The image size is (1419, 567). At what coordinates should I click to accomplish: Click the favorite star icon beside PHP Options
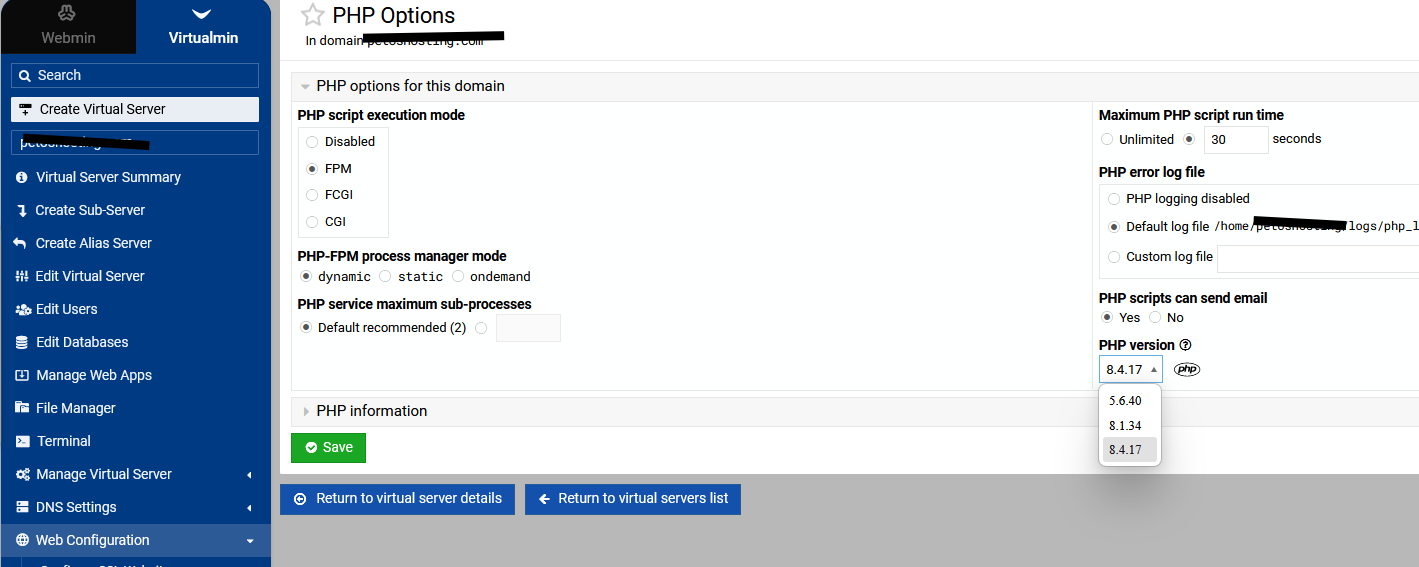pos(313,15)
